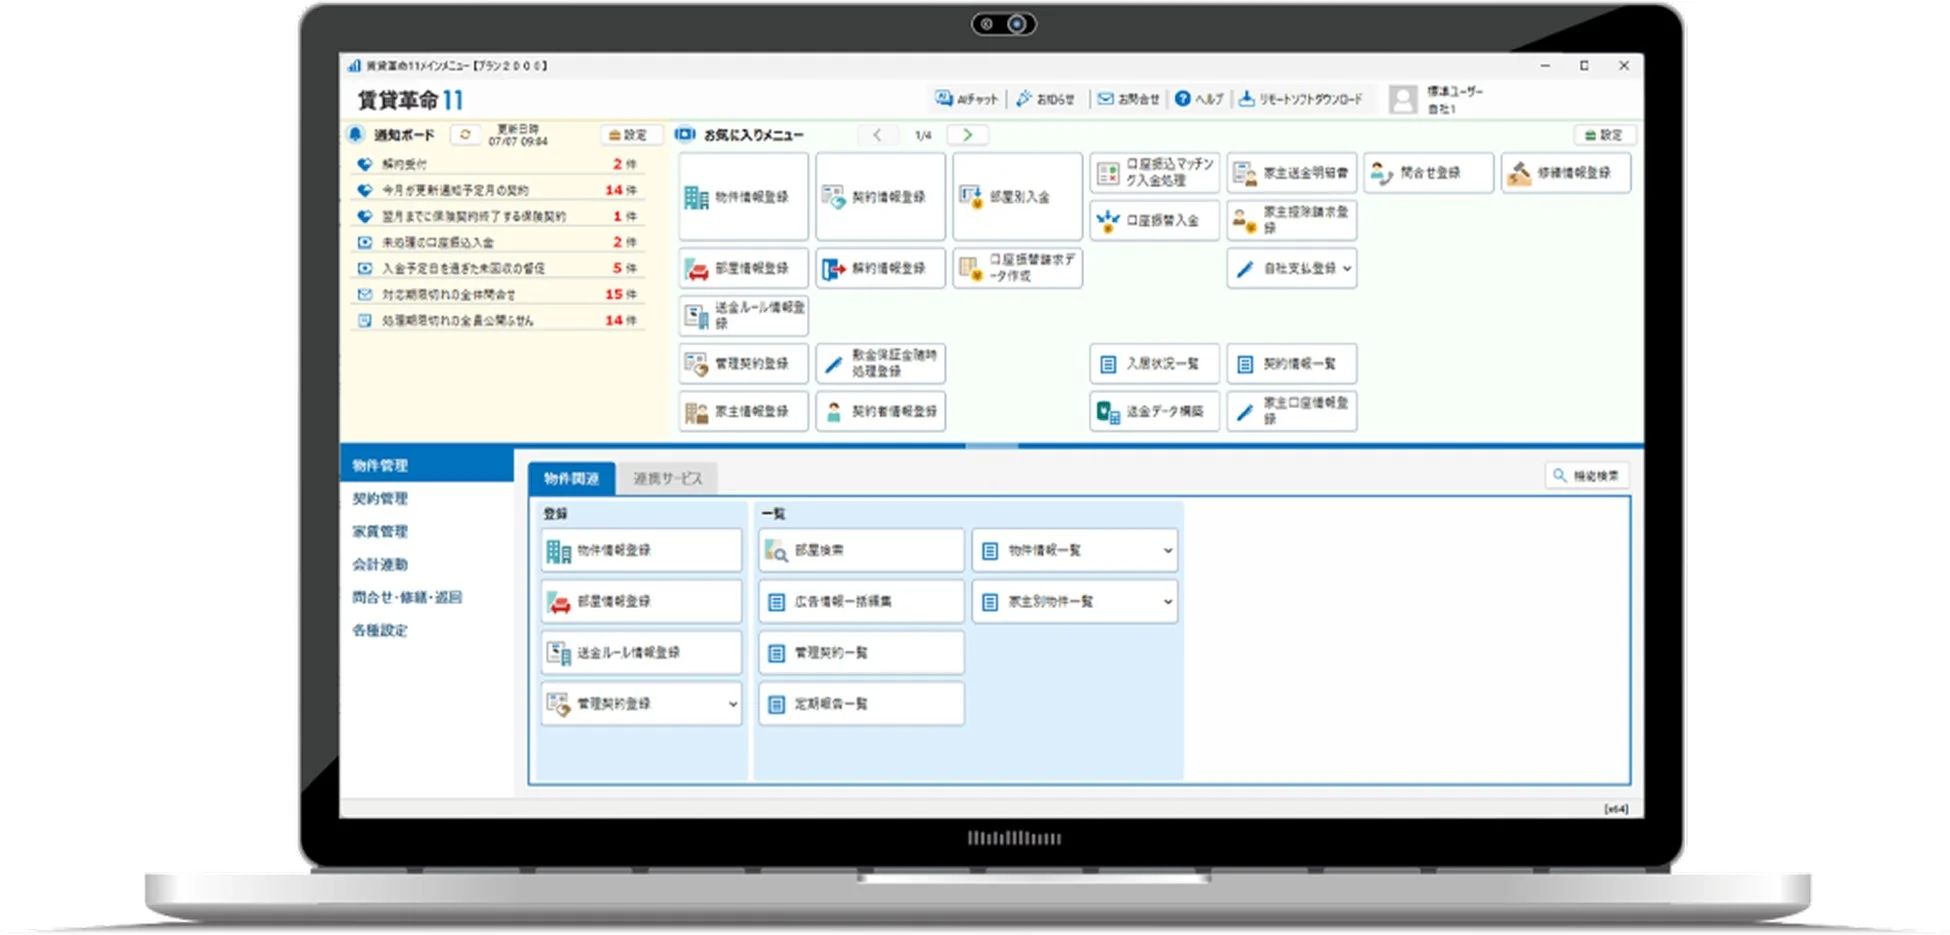The width and height of the screenshot is (1950, 935).
Task: Open 解約情報登録 favorite tile
Action: tap(880, 268)
